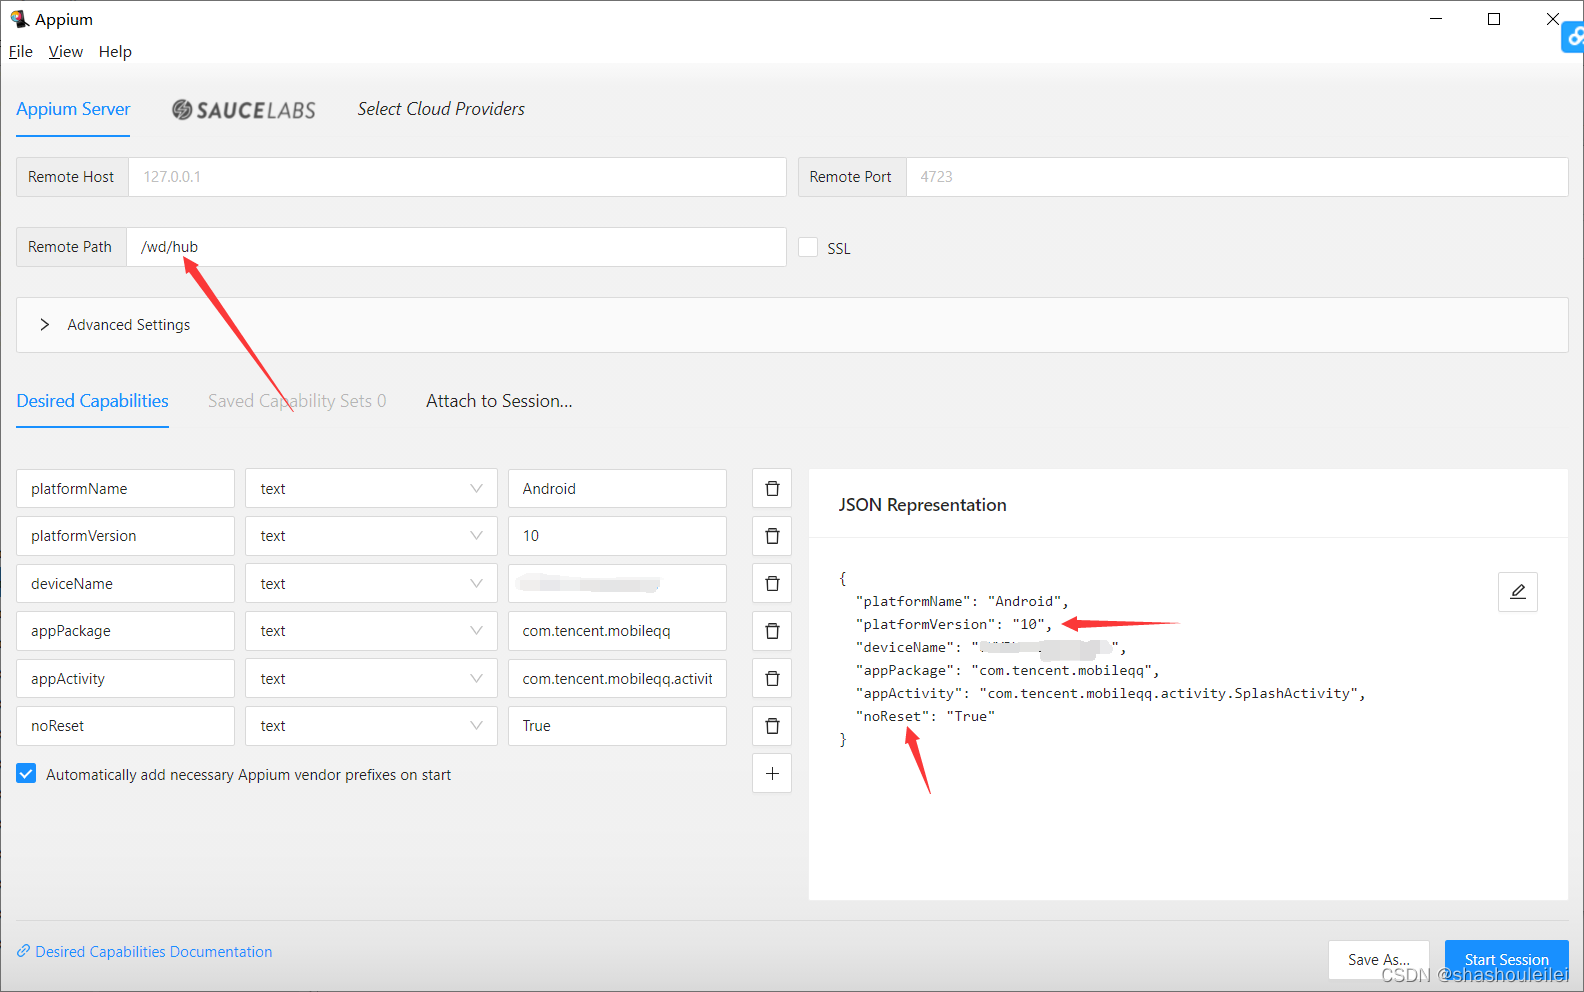
Task: Edit the com.tencent.mobileqq package value
Action: 617,631
